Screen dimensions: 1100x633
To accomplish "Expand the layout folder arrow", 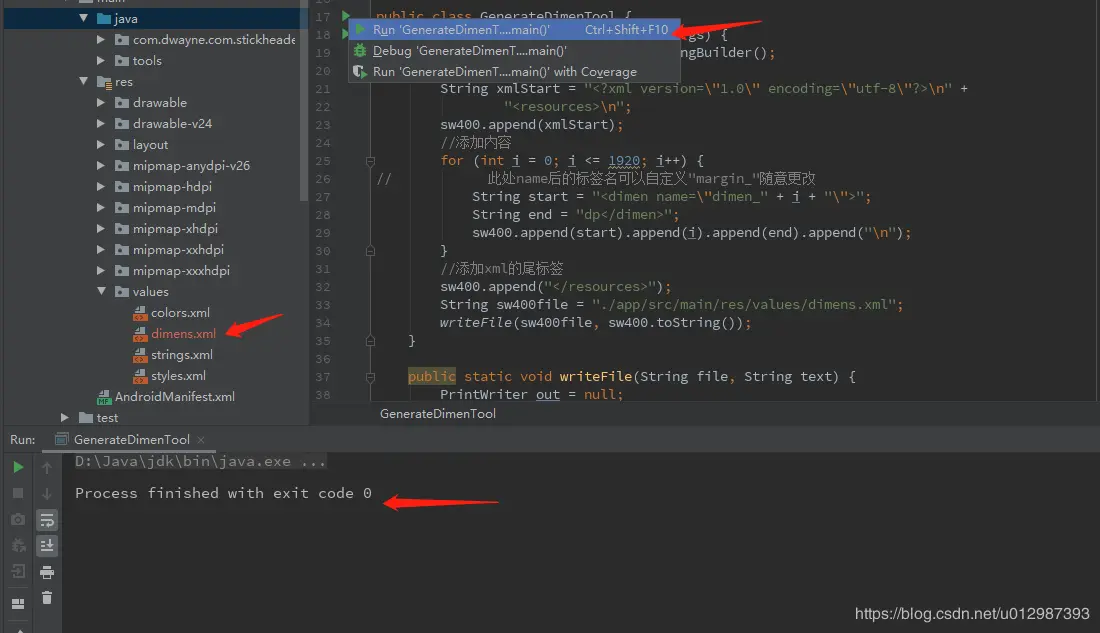I will [101, 145].
